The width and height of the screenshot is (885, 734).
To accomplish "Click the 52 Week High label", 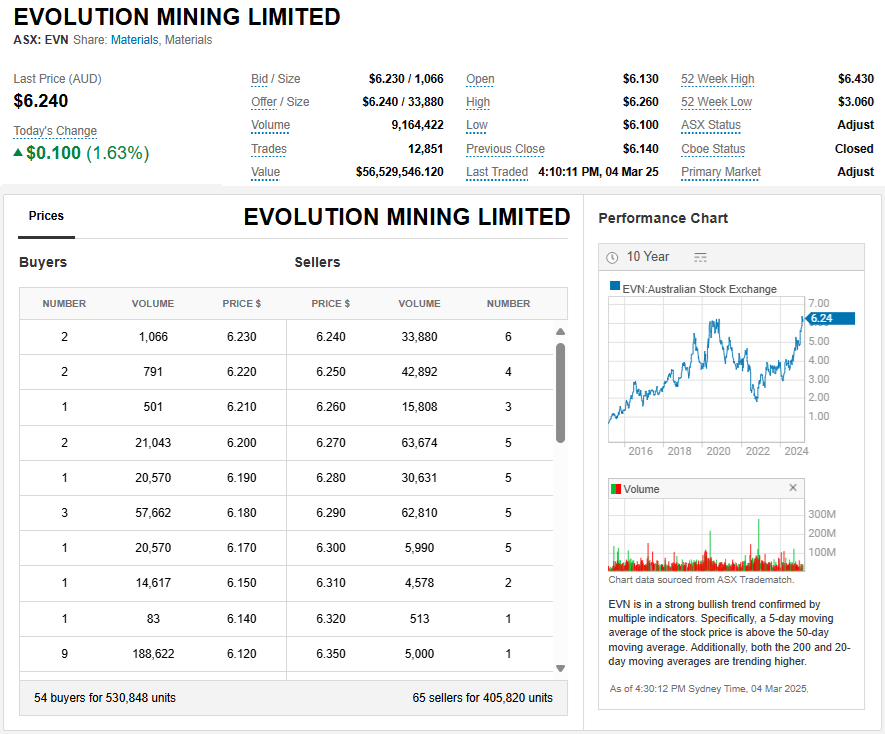I will (717, 79).
